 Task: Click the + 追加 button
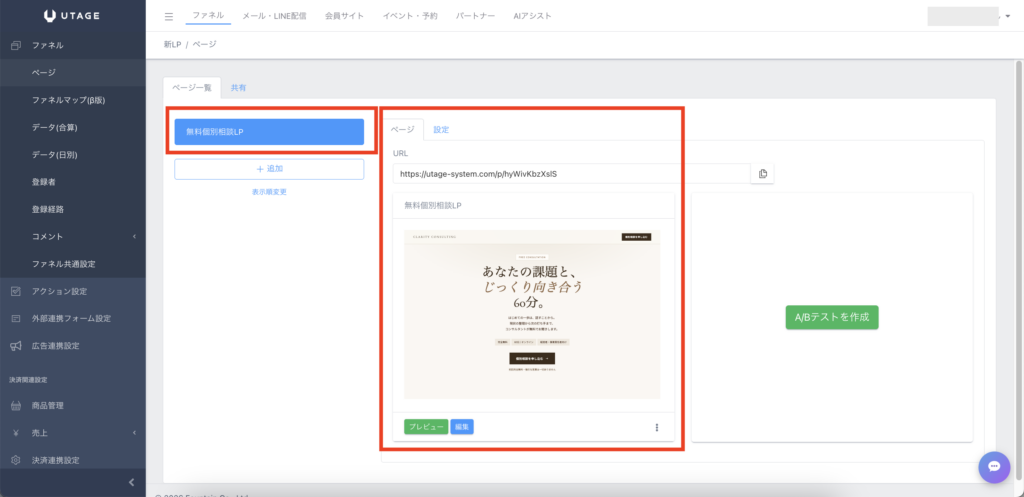pyautogui.click(x=269, y=169)
